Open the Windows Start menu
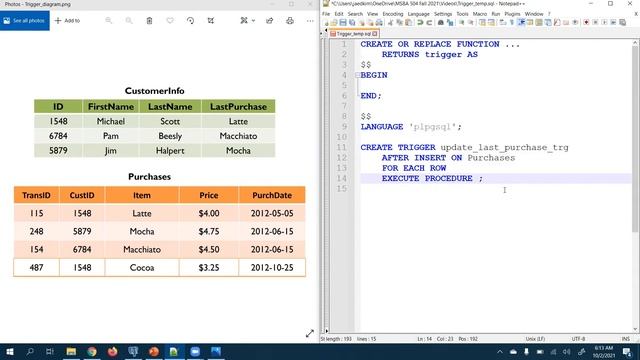Viewport: 640px width, 360px height. tap(9, 351)
